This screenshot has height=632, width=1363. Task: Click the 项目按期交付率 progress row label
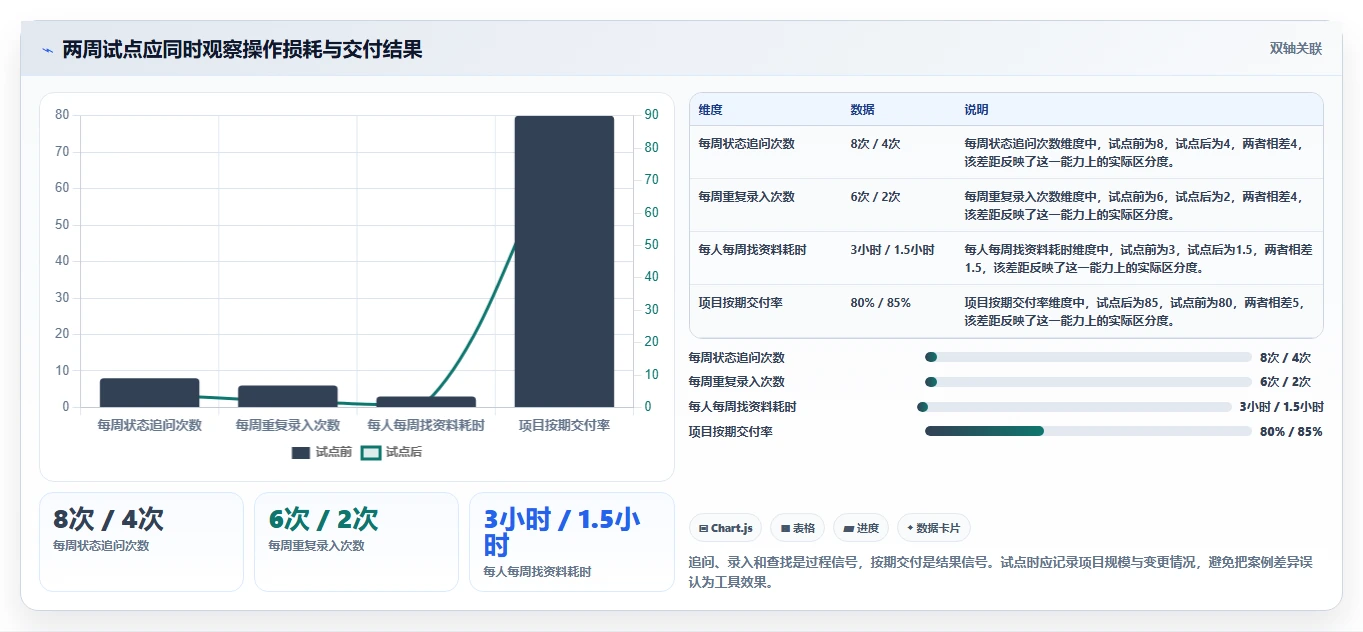(731, 432)
